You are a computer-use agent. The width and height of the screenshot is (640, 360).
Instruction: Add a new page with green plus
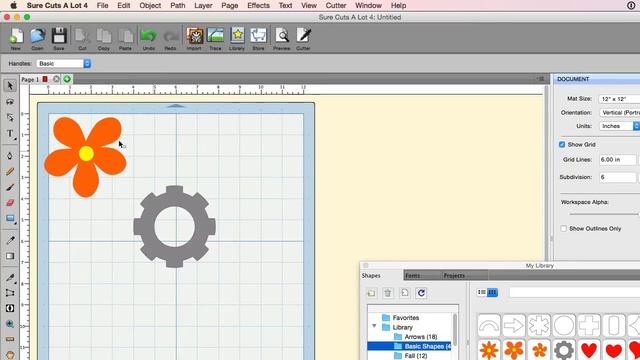(67, 79)
